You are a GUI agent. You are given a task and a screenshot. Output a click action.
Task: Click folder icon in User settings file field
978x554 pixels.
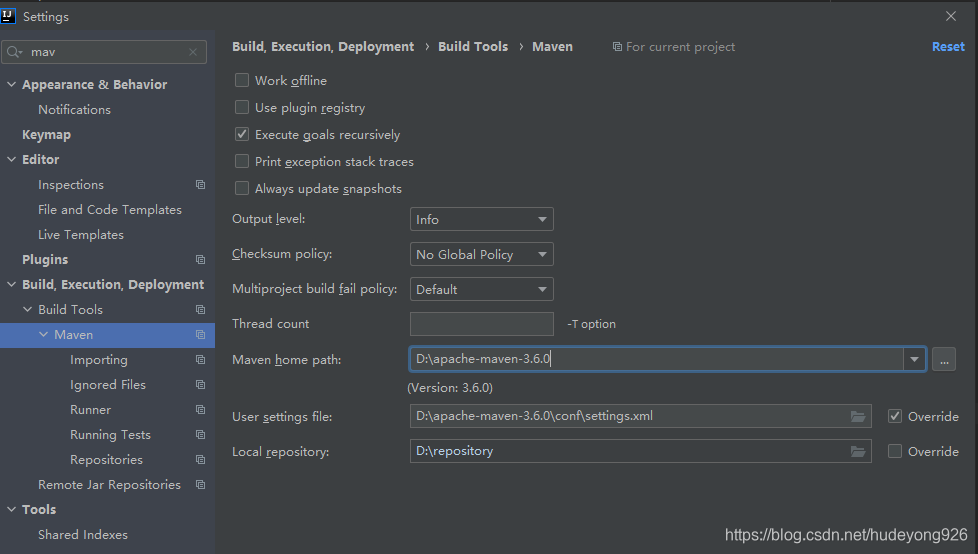pyautogui.click(x=858, y=416)
